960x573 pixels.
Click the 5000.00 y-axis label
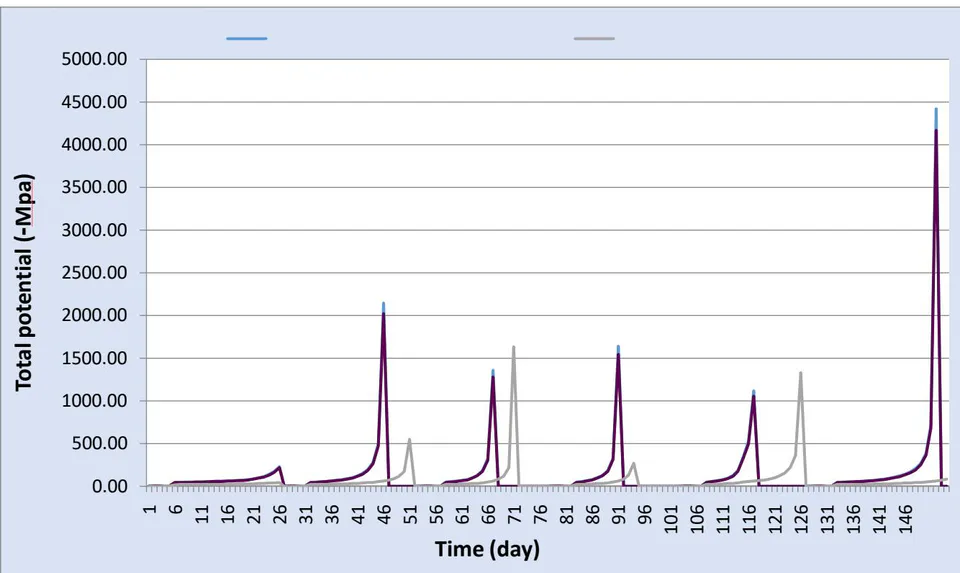[94, 59]
